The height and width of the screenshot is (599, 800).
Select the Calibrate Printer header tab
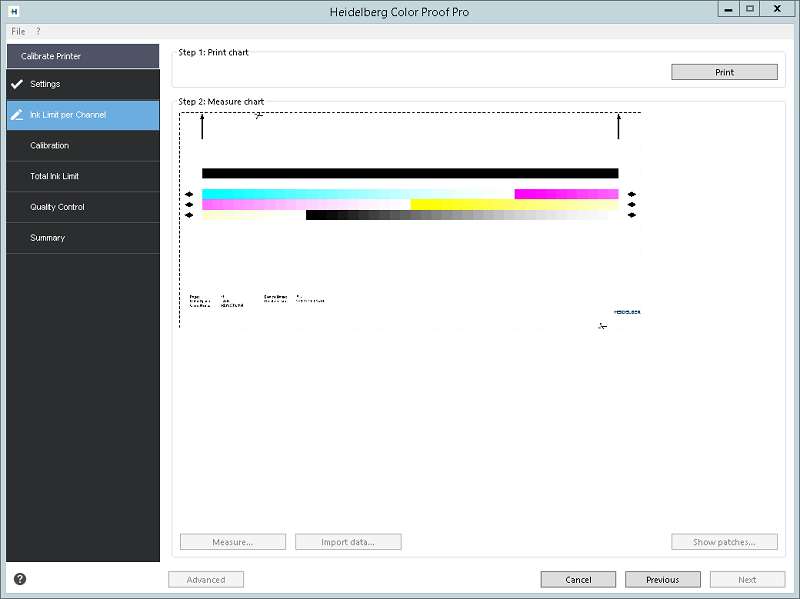coord(83,56)
